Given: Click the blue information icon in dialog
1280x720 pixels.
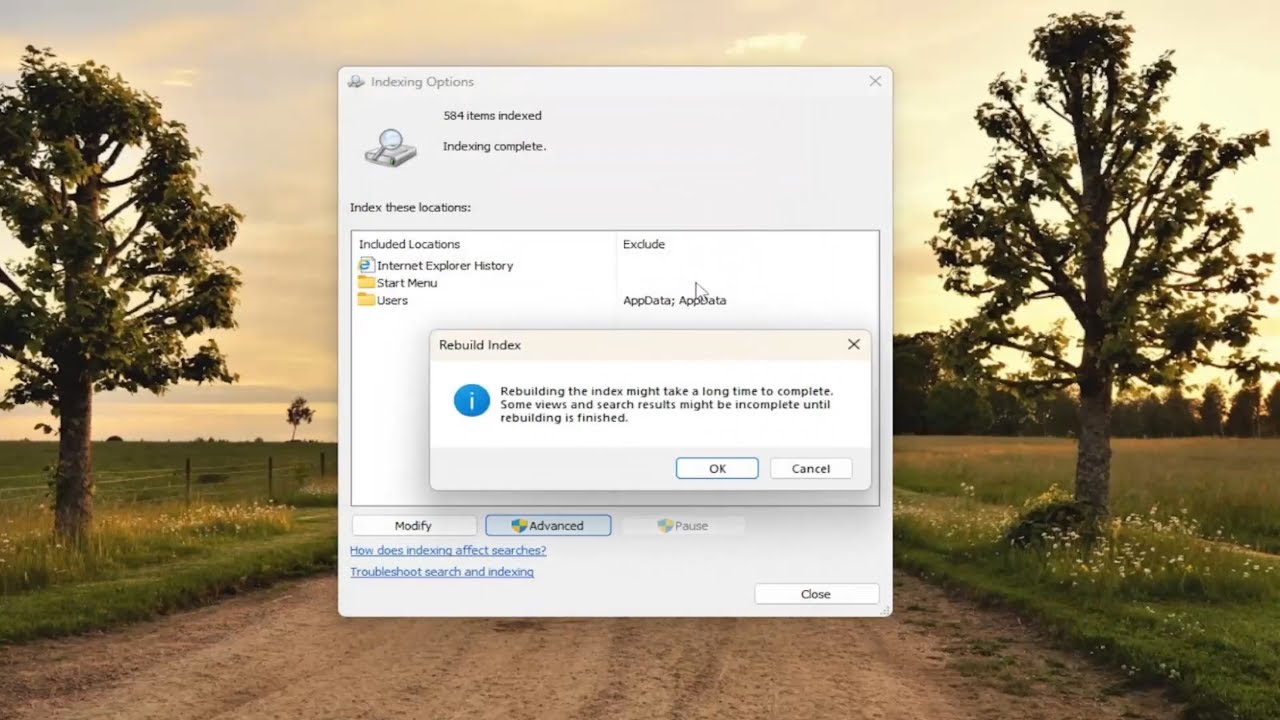Looking at the screenshot, I should pos(471,400).
